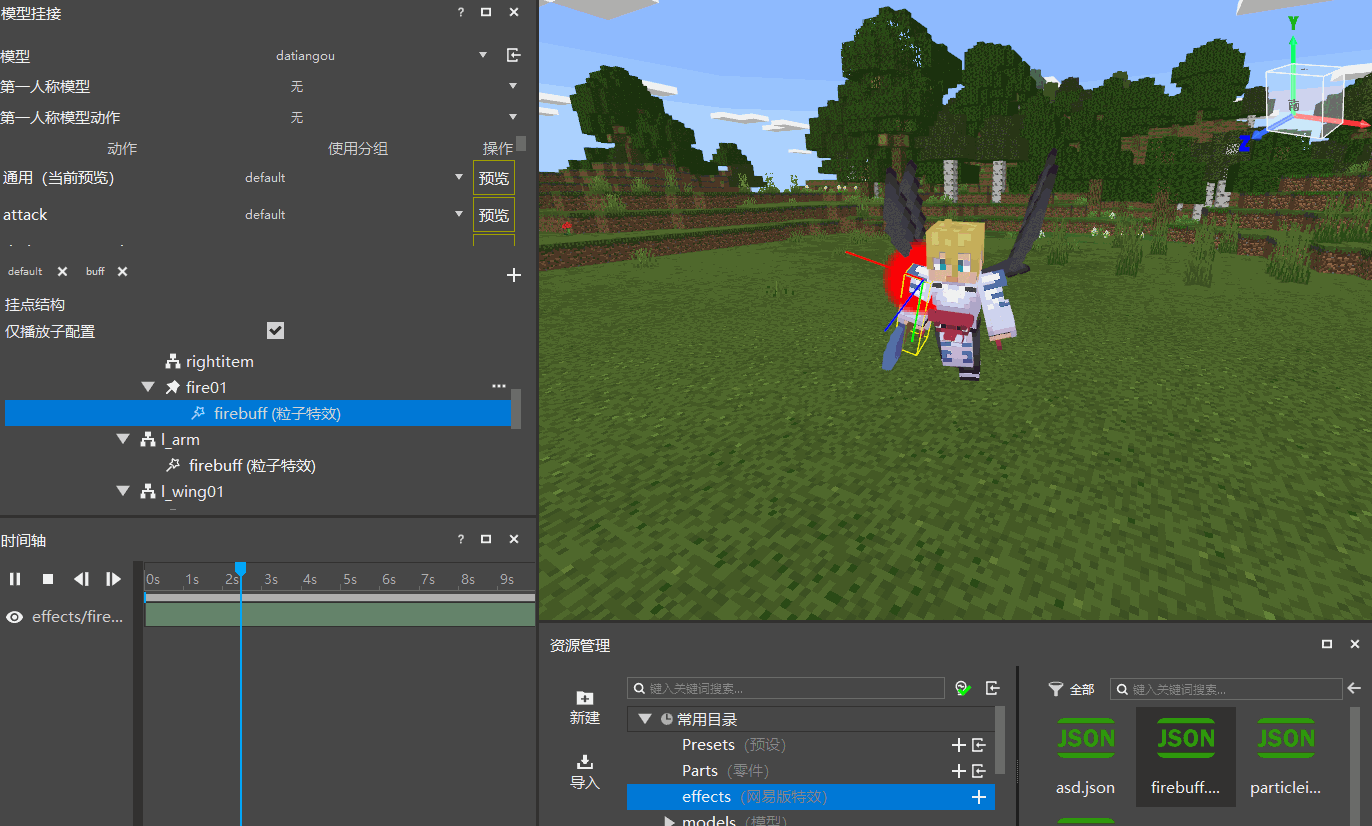Select the highlighted firebuff (粒子特效) under fire01
The height and width of the screenshot is (826, 1372).
pyautogui.click(x=258, y=413)
